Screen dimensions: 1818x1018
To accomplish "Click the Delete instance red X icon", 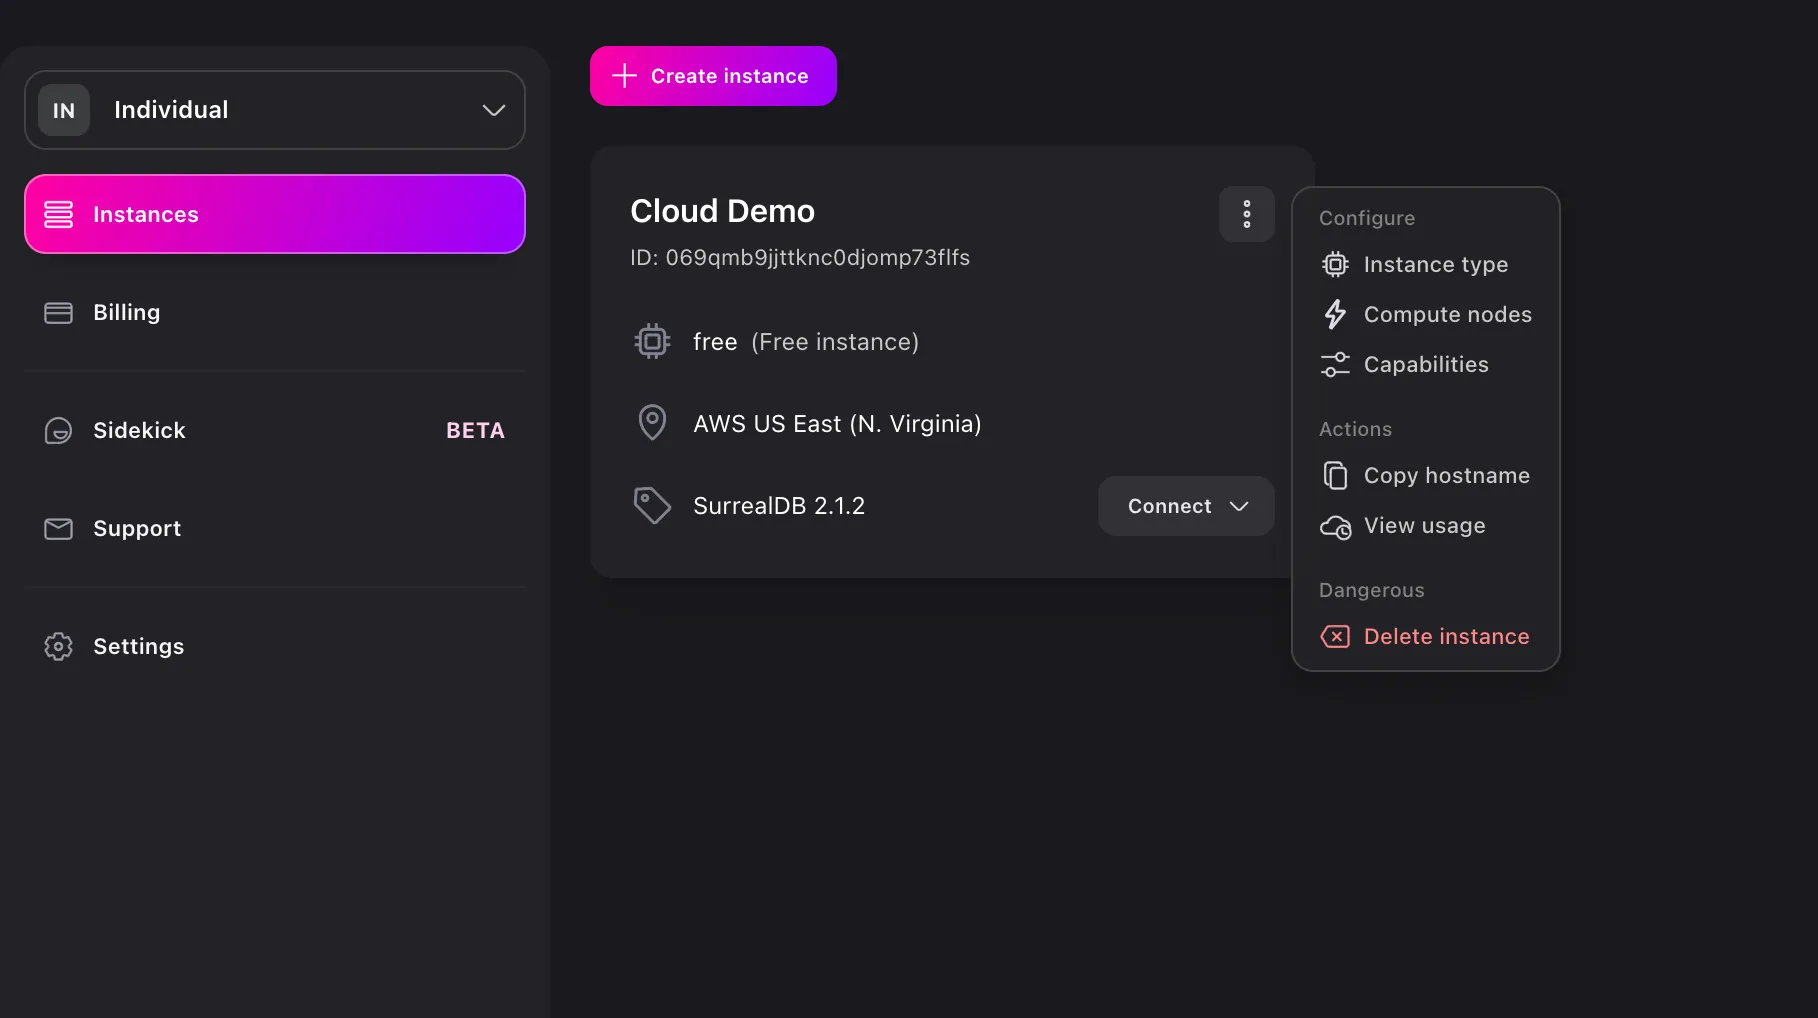I will pos(1335,637).
